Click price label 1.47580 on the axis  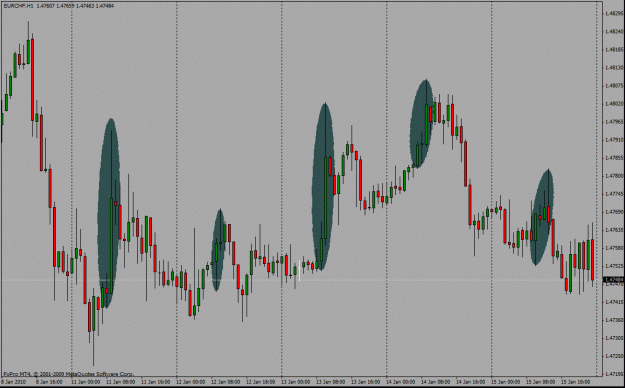click(x=614, y=248)
